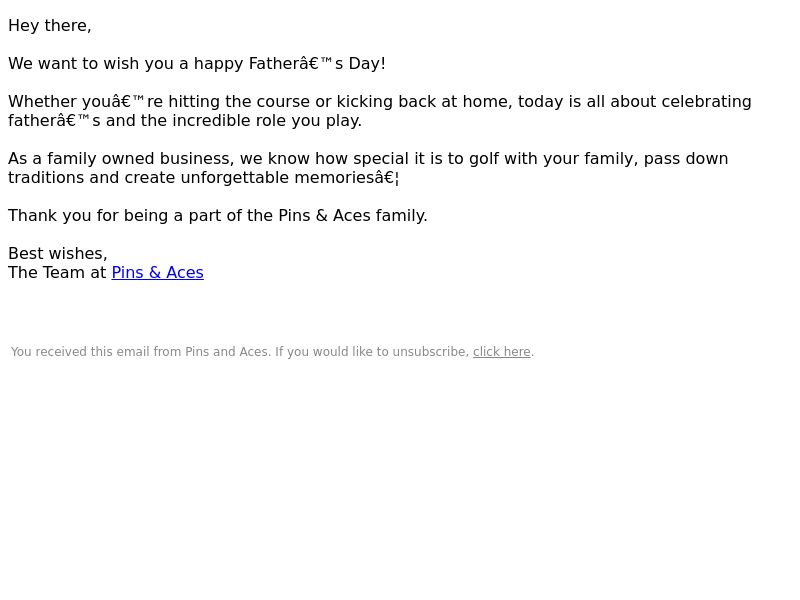This screenshot has width=800, height=600.
Task: Click the "Best wishes," closing text
Action: pyautogui.click(x=58, y=254)
